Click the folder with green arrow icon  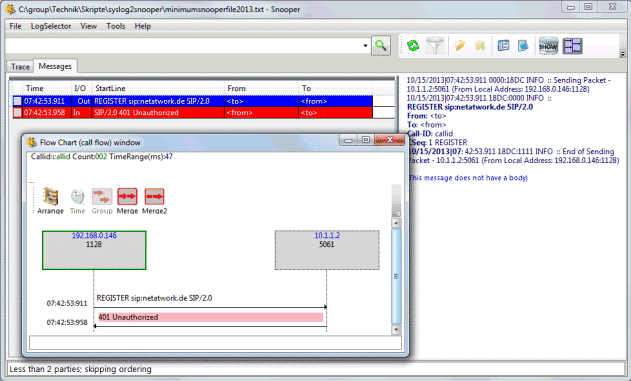tap(480, 45)
